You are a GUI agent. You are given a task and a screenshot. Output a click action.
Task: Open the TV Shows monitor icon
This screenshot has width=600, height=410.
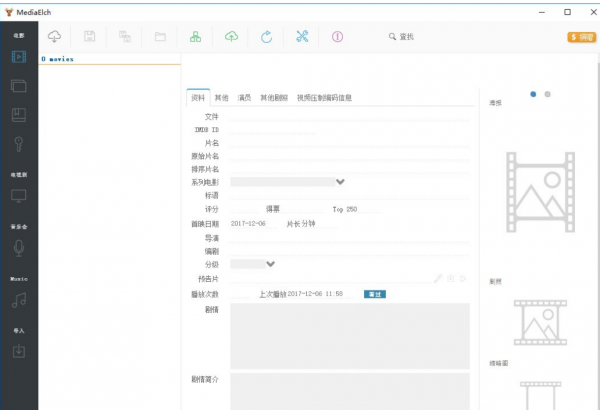19,194
